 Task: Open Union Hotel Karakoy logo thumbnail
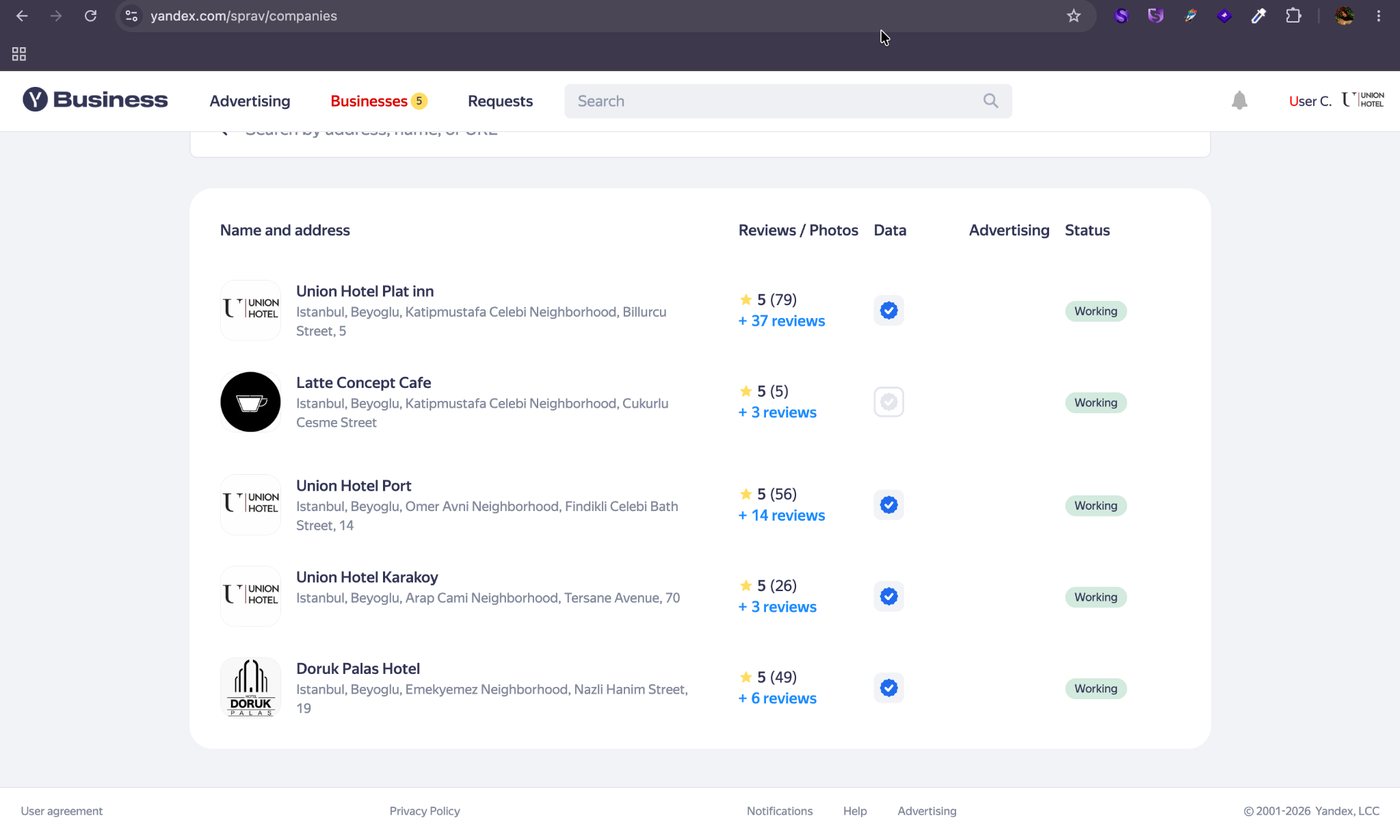250,596
